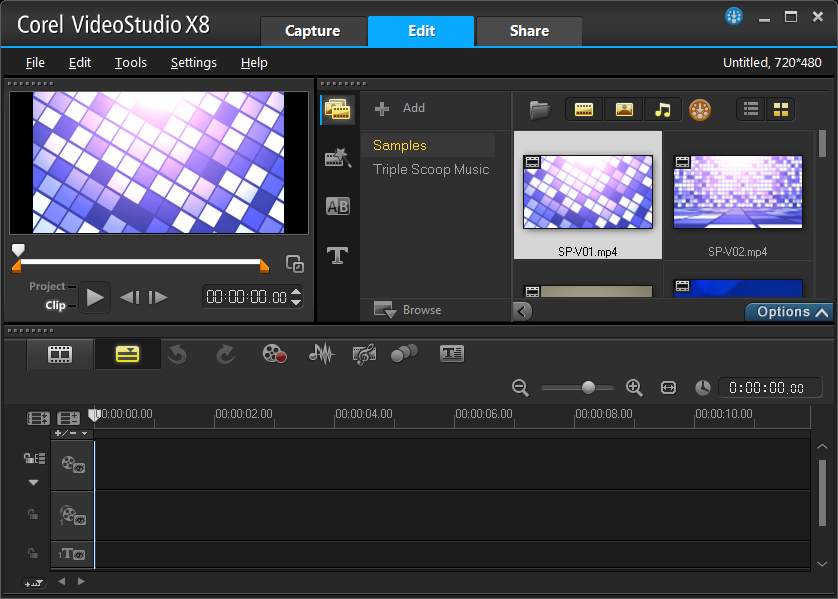The height and width of the screenshot is (599, 838).
Task: Open the Edit menu
Action: pos(80,63)
